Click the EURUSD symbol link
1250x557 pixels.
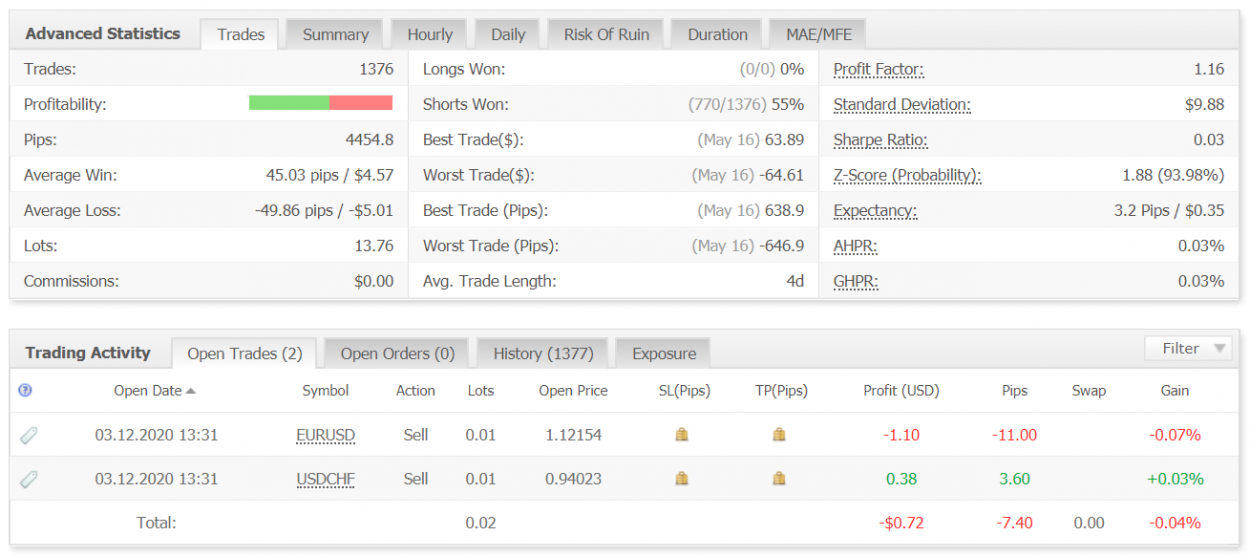pyautogui.click(x=326, y=435)
